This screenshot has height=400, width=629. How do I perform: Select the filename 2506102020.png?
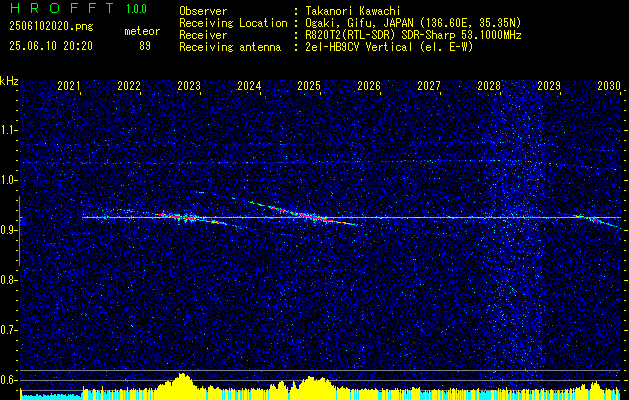point(51,27)
